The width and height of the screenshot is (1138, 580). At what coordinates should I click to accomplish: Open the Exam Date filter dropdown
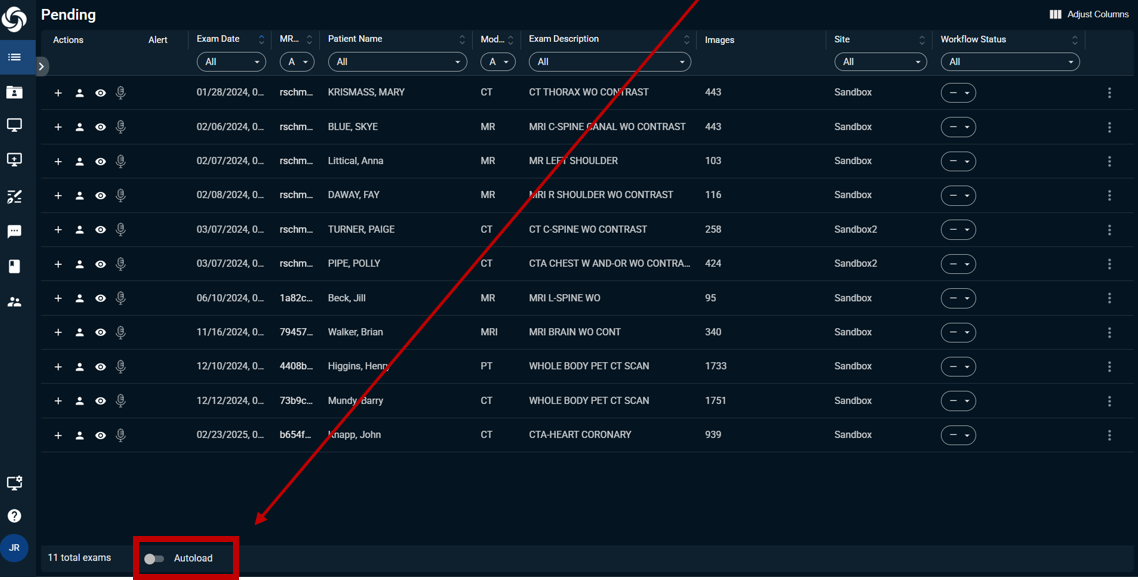tap(231, 62)
